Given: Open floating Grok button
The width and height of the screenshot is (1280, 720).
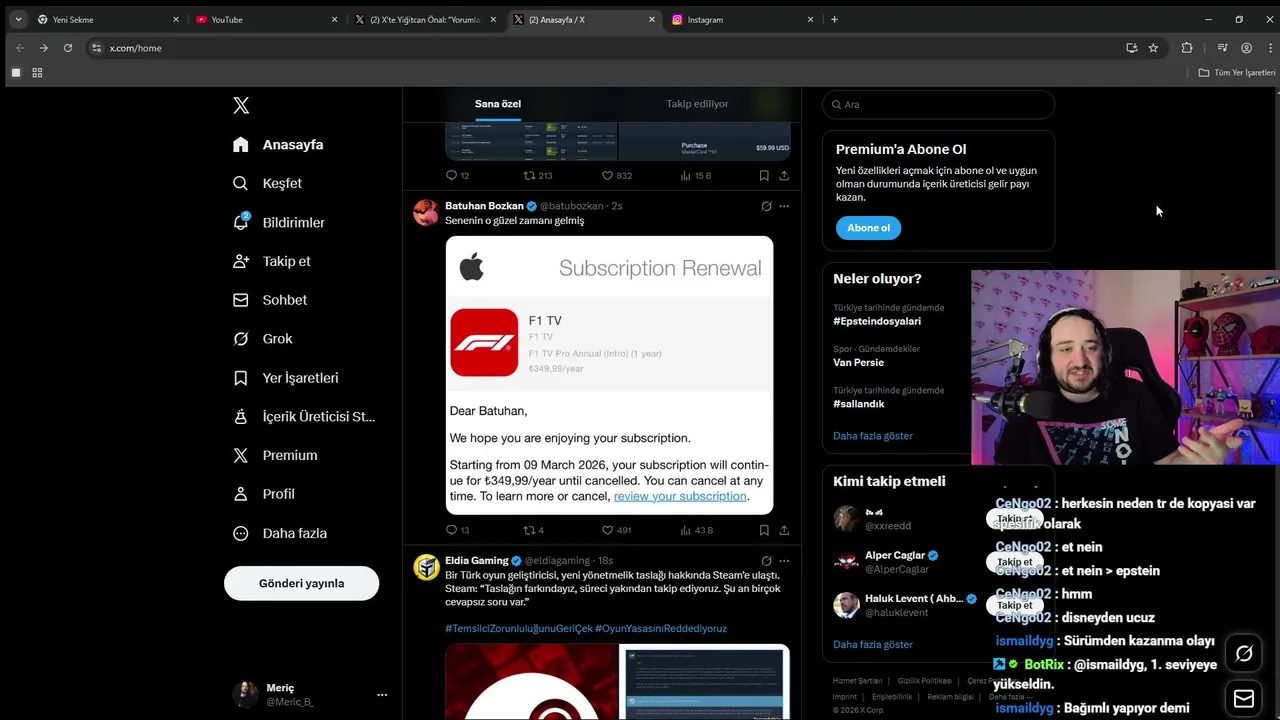Looking at the screenshot, I should coord(1244,653).
